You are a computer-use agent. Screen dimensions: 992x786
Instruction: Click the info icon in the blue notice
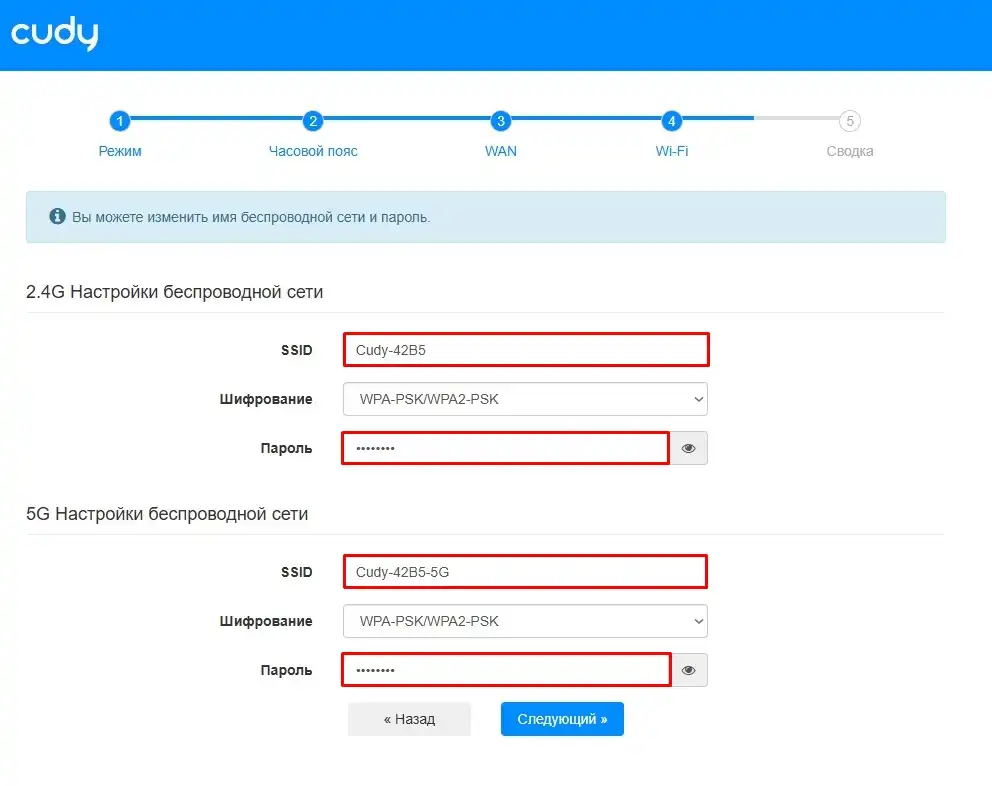(57, 217)
